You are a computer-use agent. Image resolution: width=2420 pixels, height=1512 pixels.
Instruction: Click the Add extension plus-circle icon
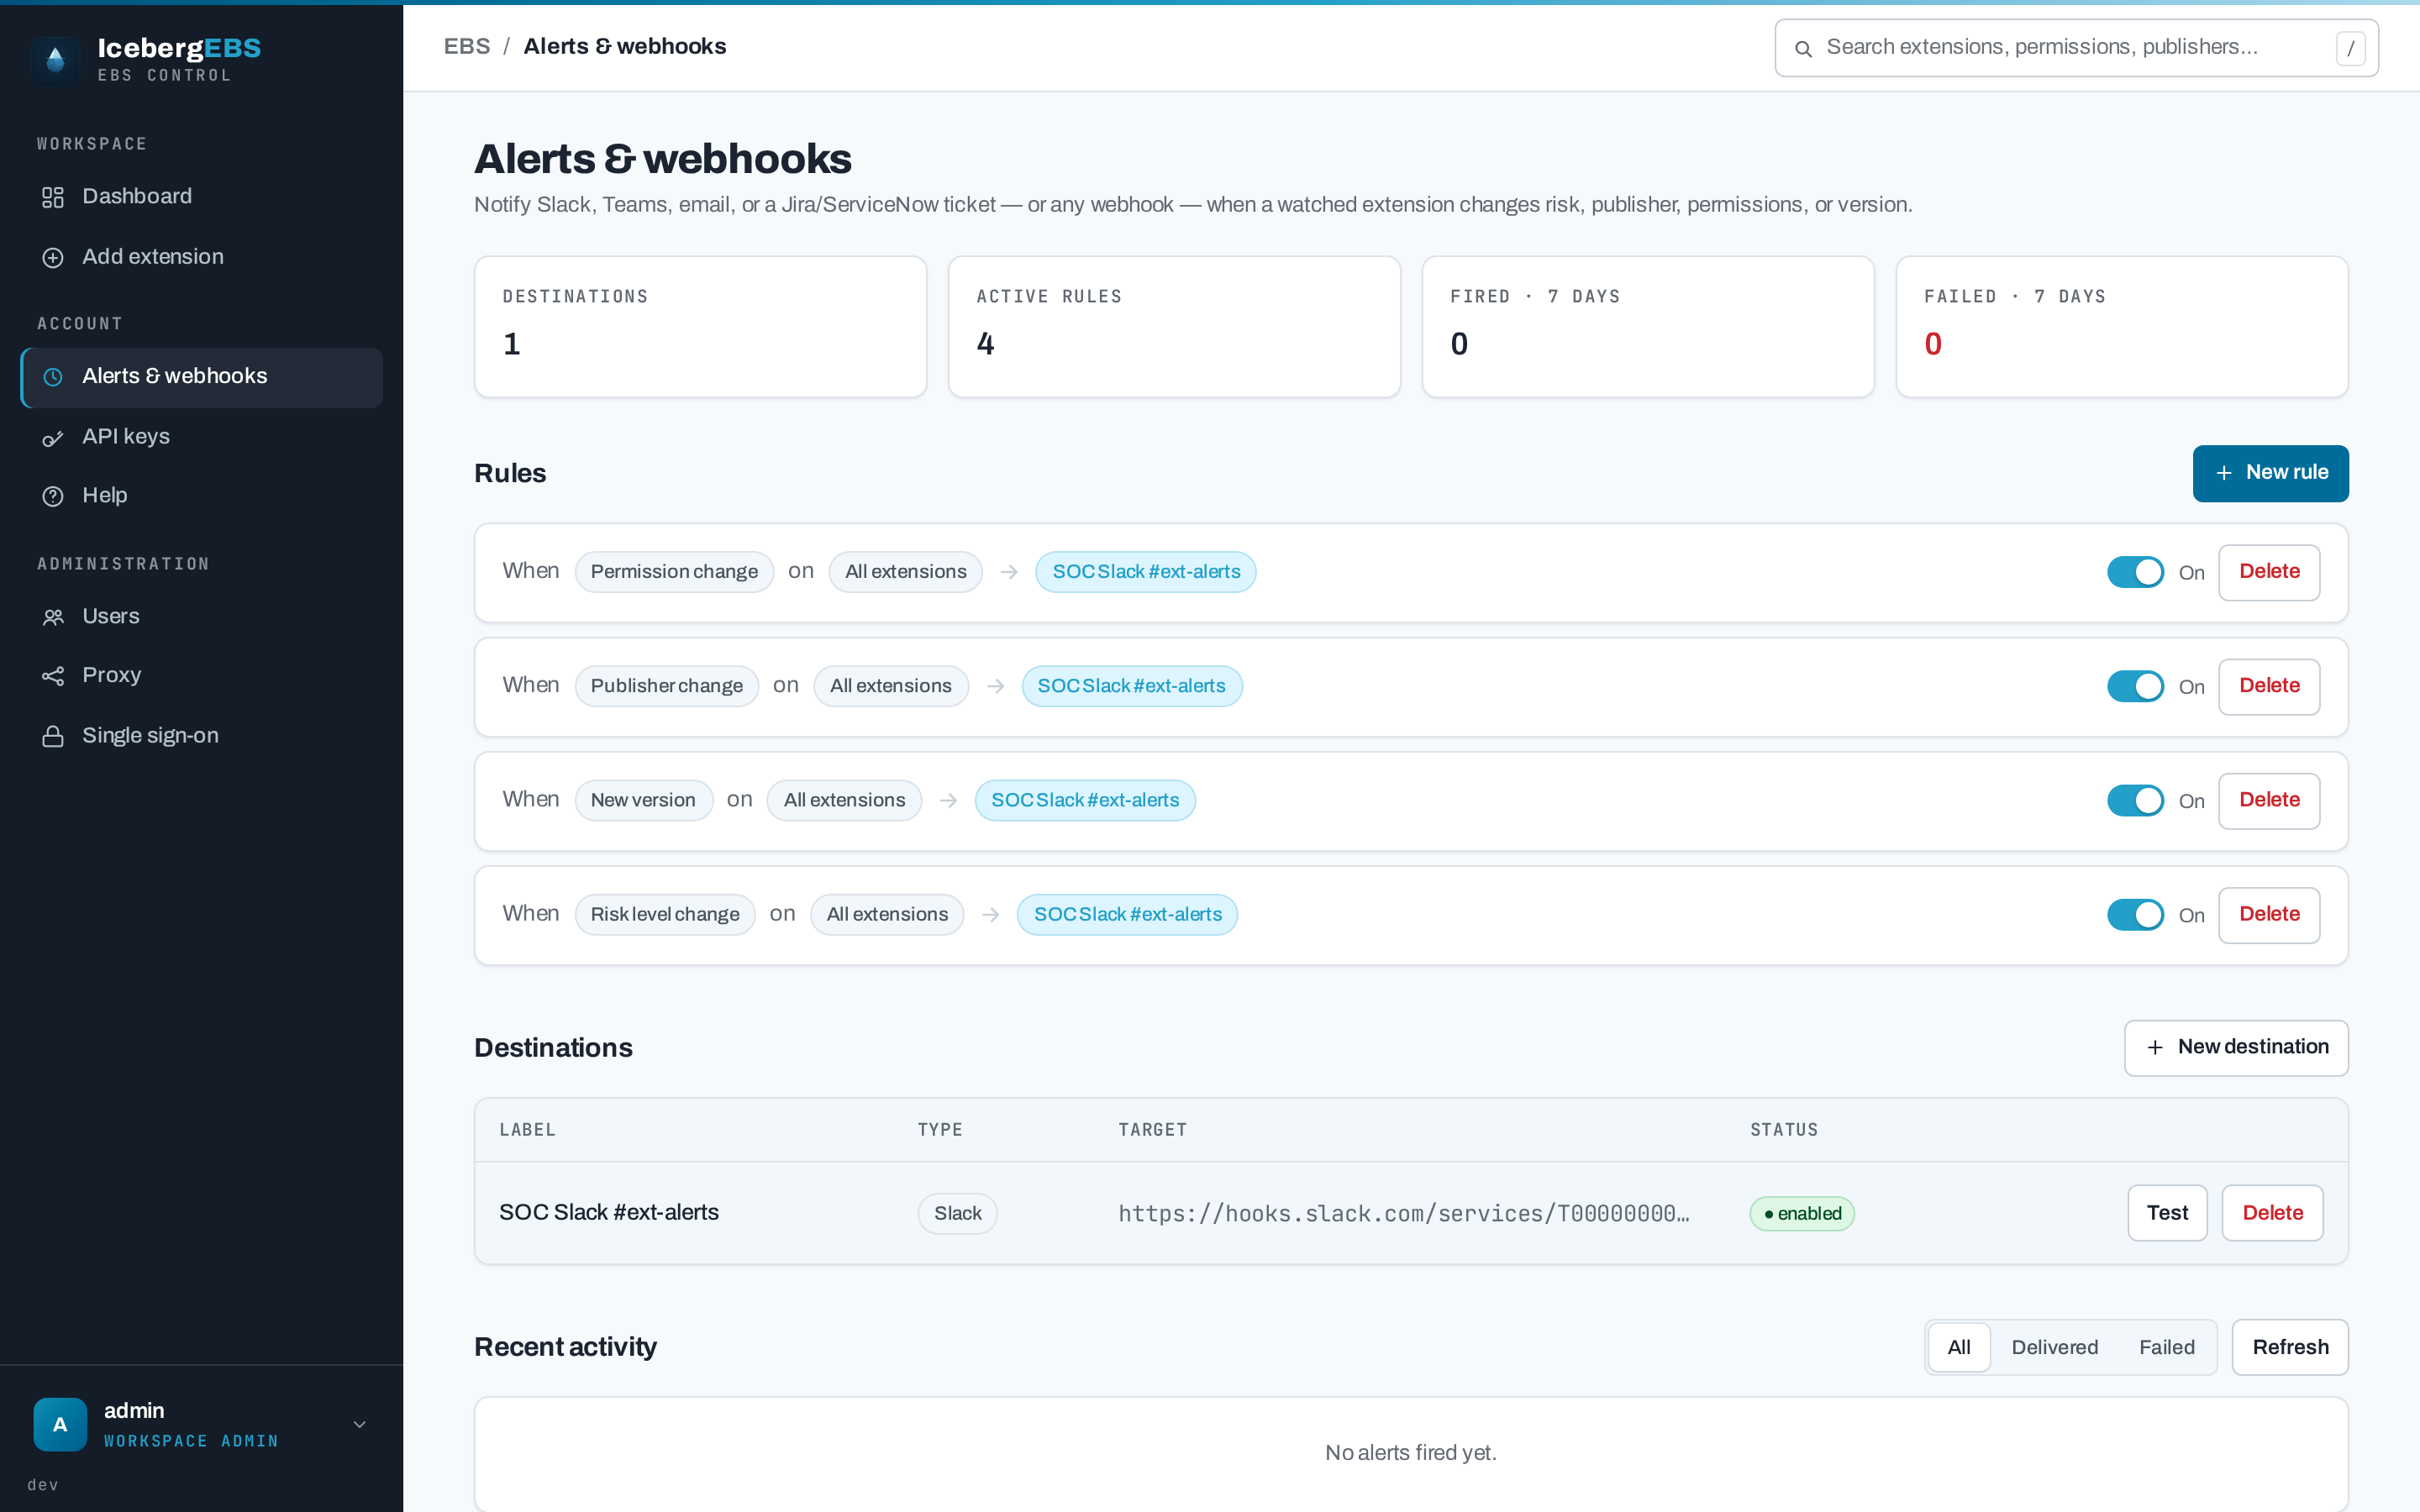pos(53,258)
